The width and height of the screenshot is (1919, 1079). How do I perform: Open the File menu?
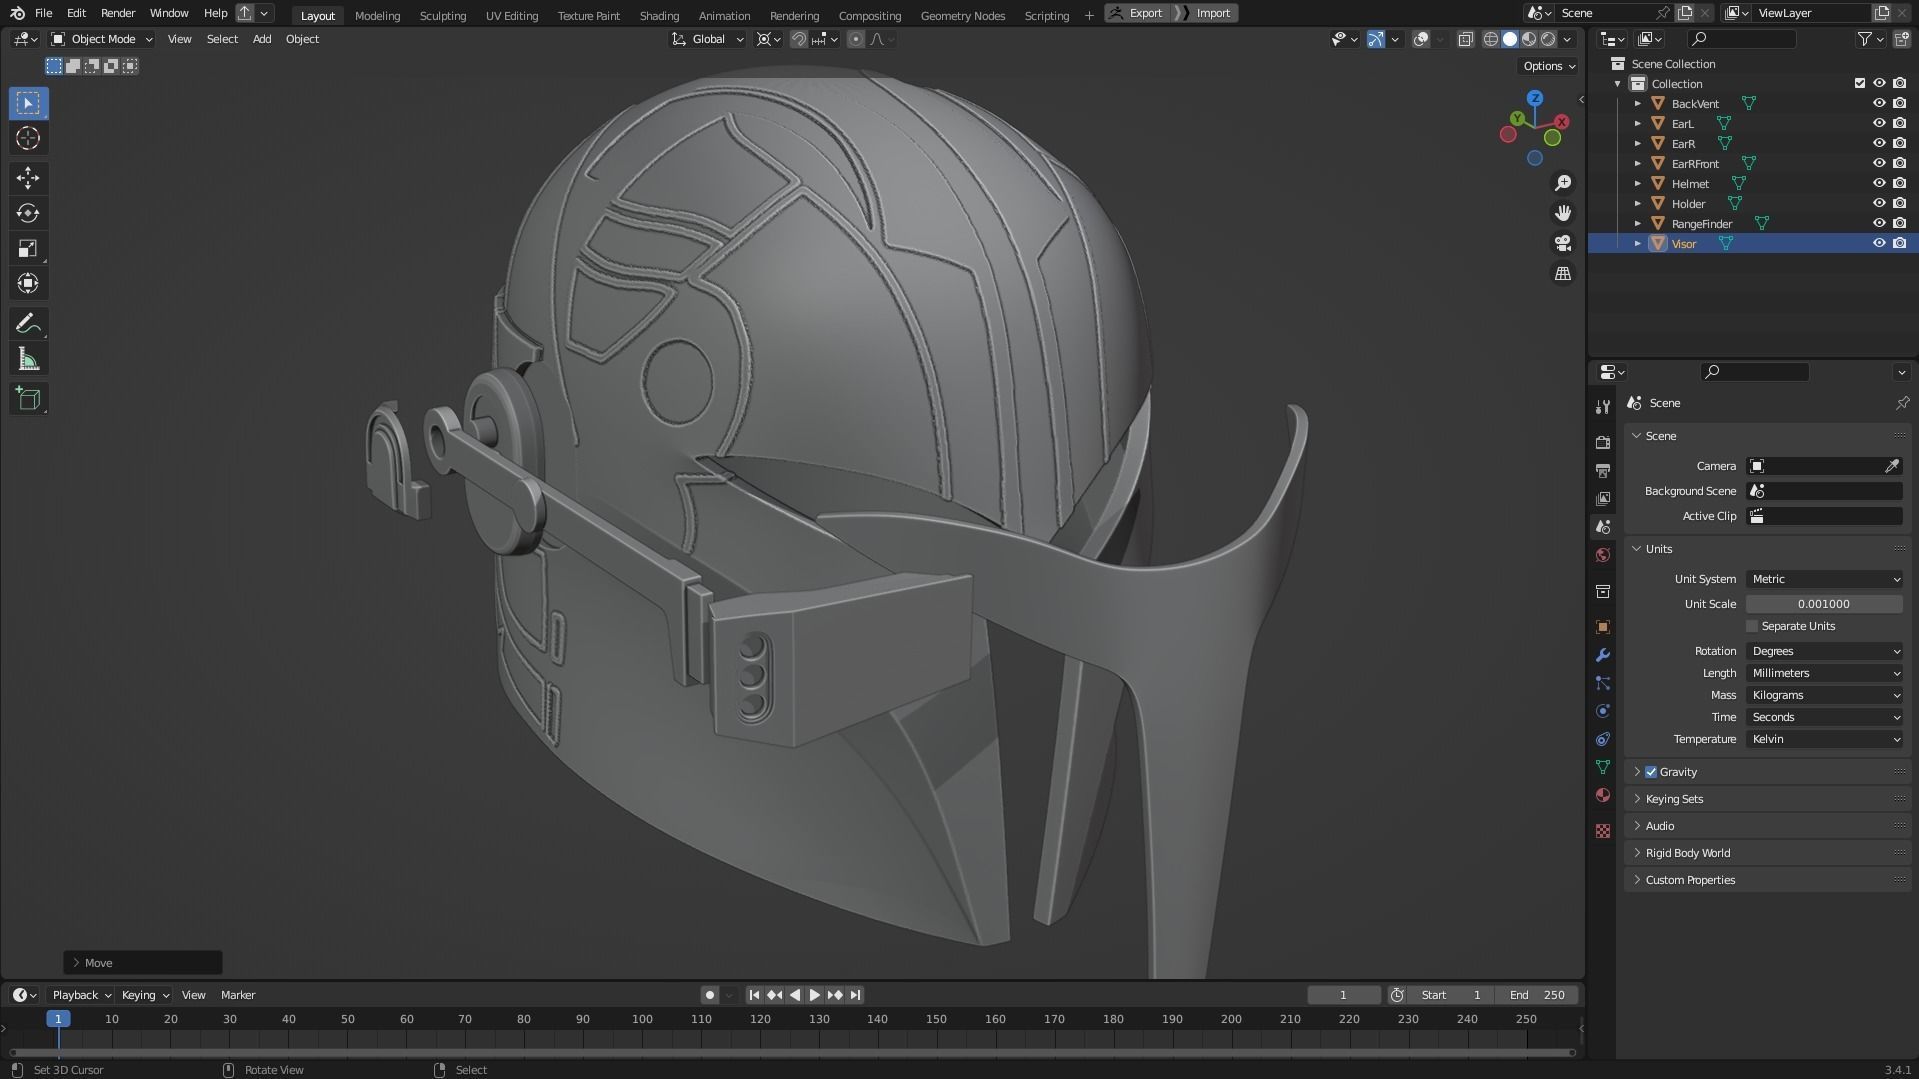[x=43, y=13]
